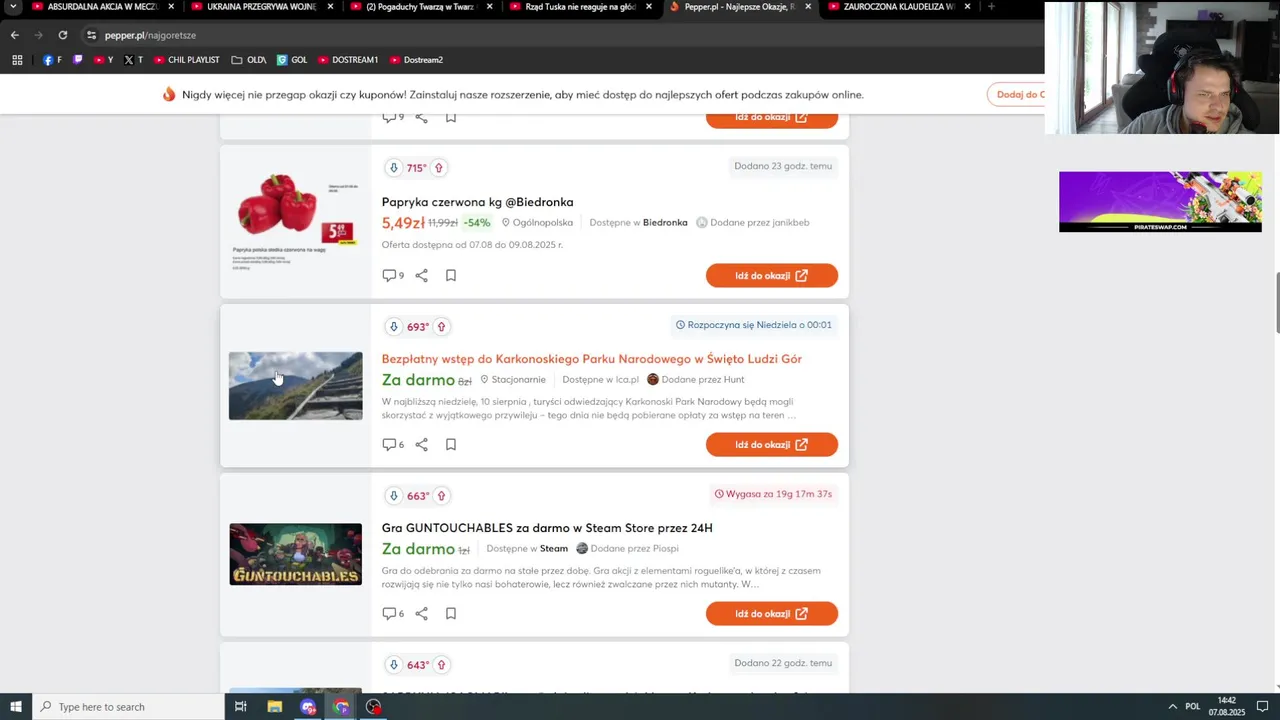Open the Twitch bookmark icon
Viewport: 1280px width, 720px height.
click(78, 60)
